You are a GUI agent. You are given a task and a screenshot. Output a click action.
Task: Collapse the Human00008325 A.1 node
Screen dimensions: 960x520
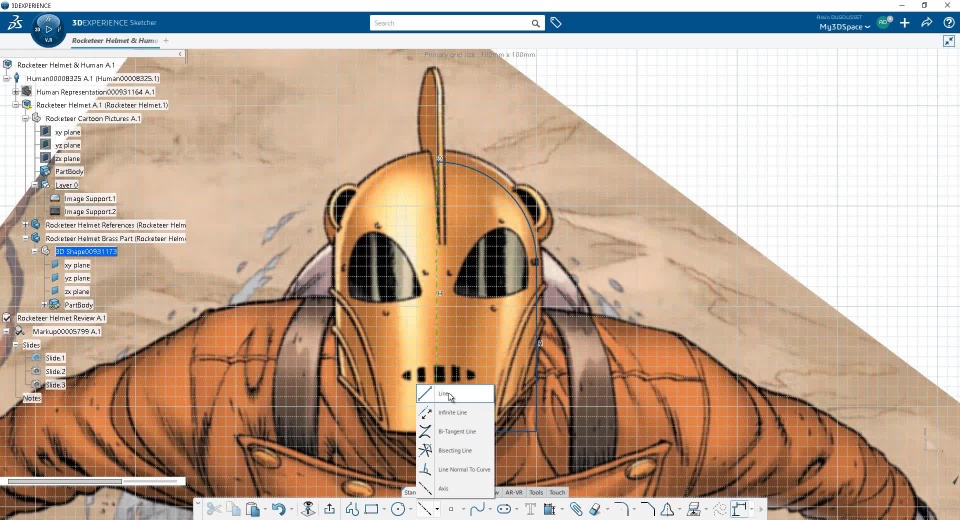point(7,78)
